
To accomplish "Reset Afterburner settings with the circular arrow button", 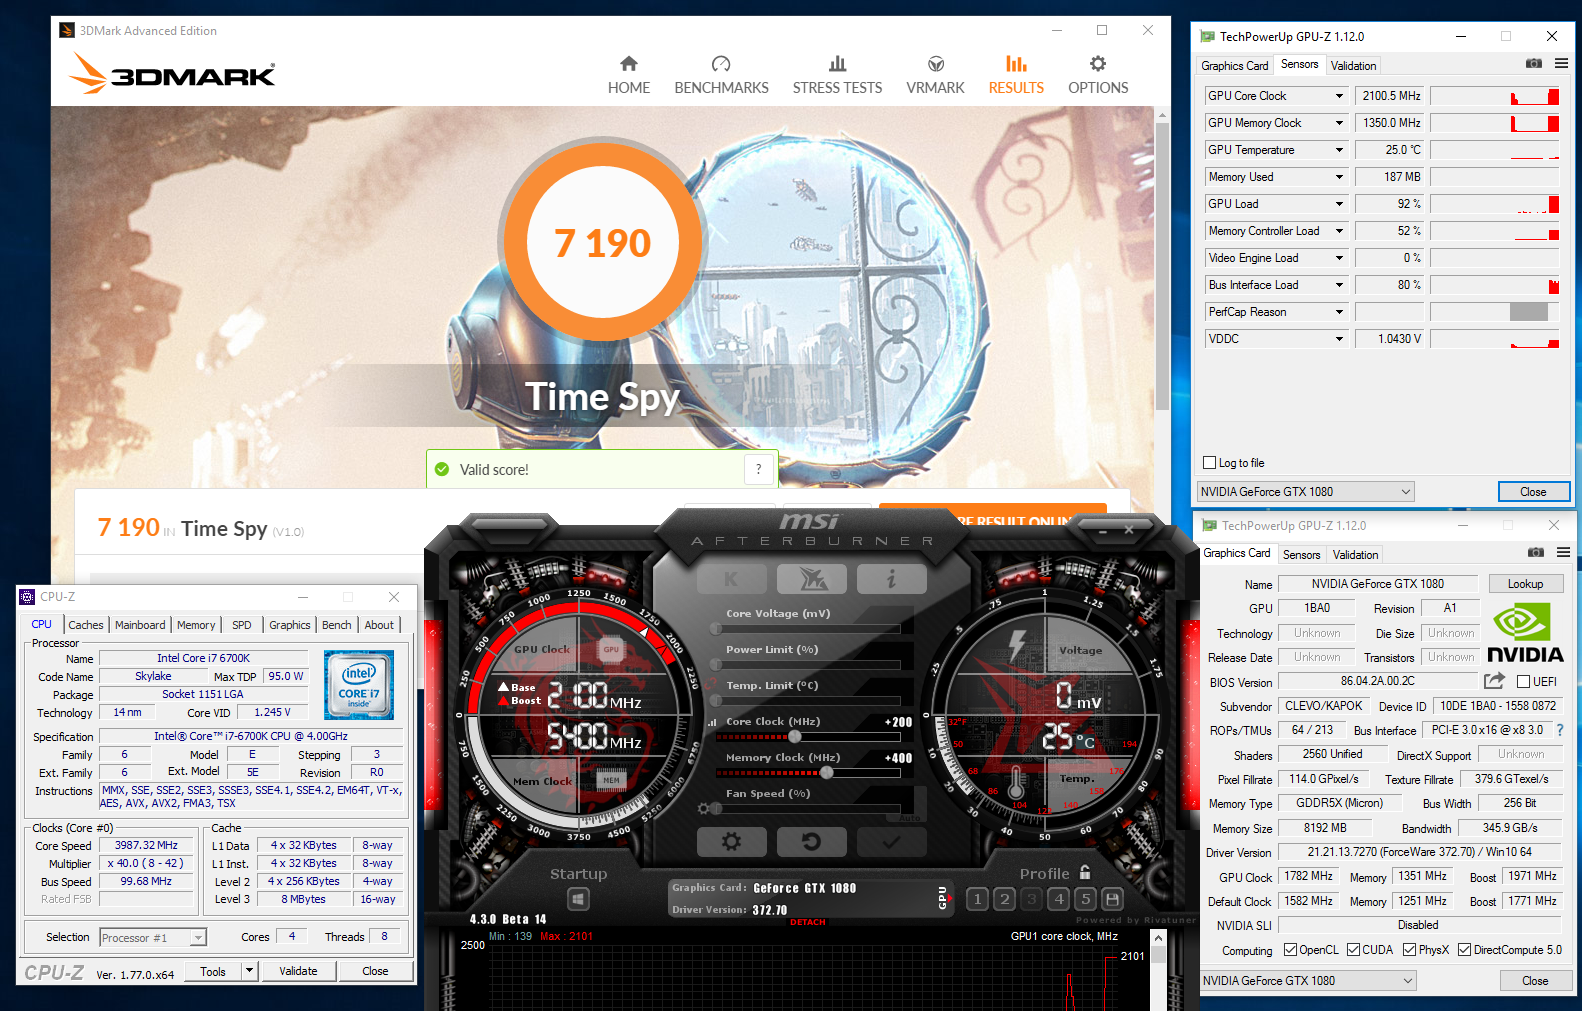I will coord(811,842).
